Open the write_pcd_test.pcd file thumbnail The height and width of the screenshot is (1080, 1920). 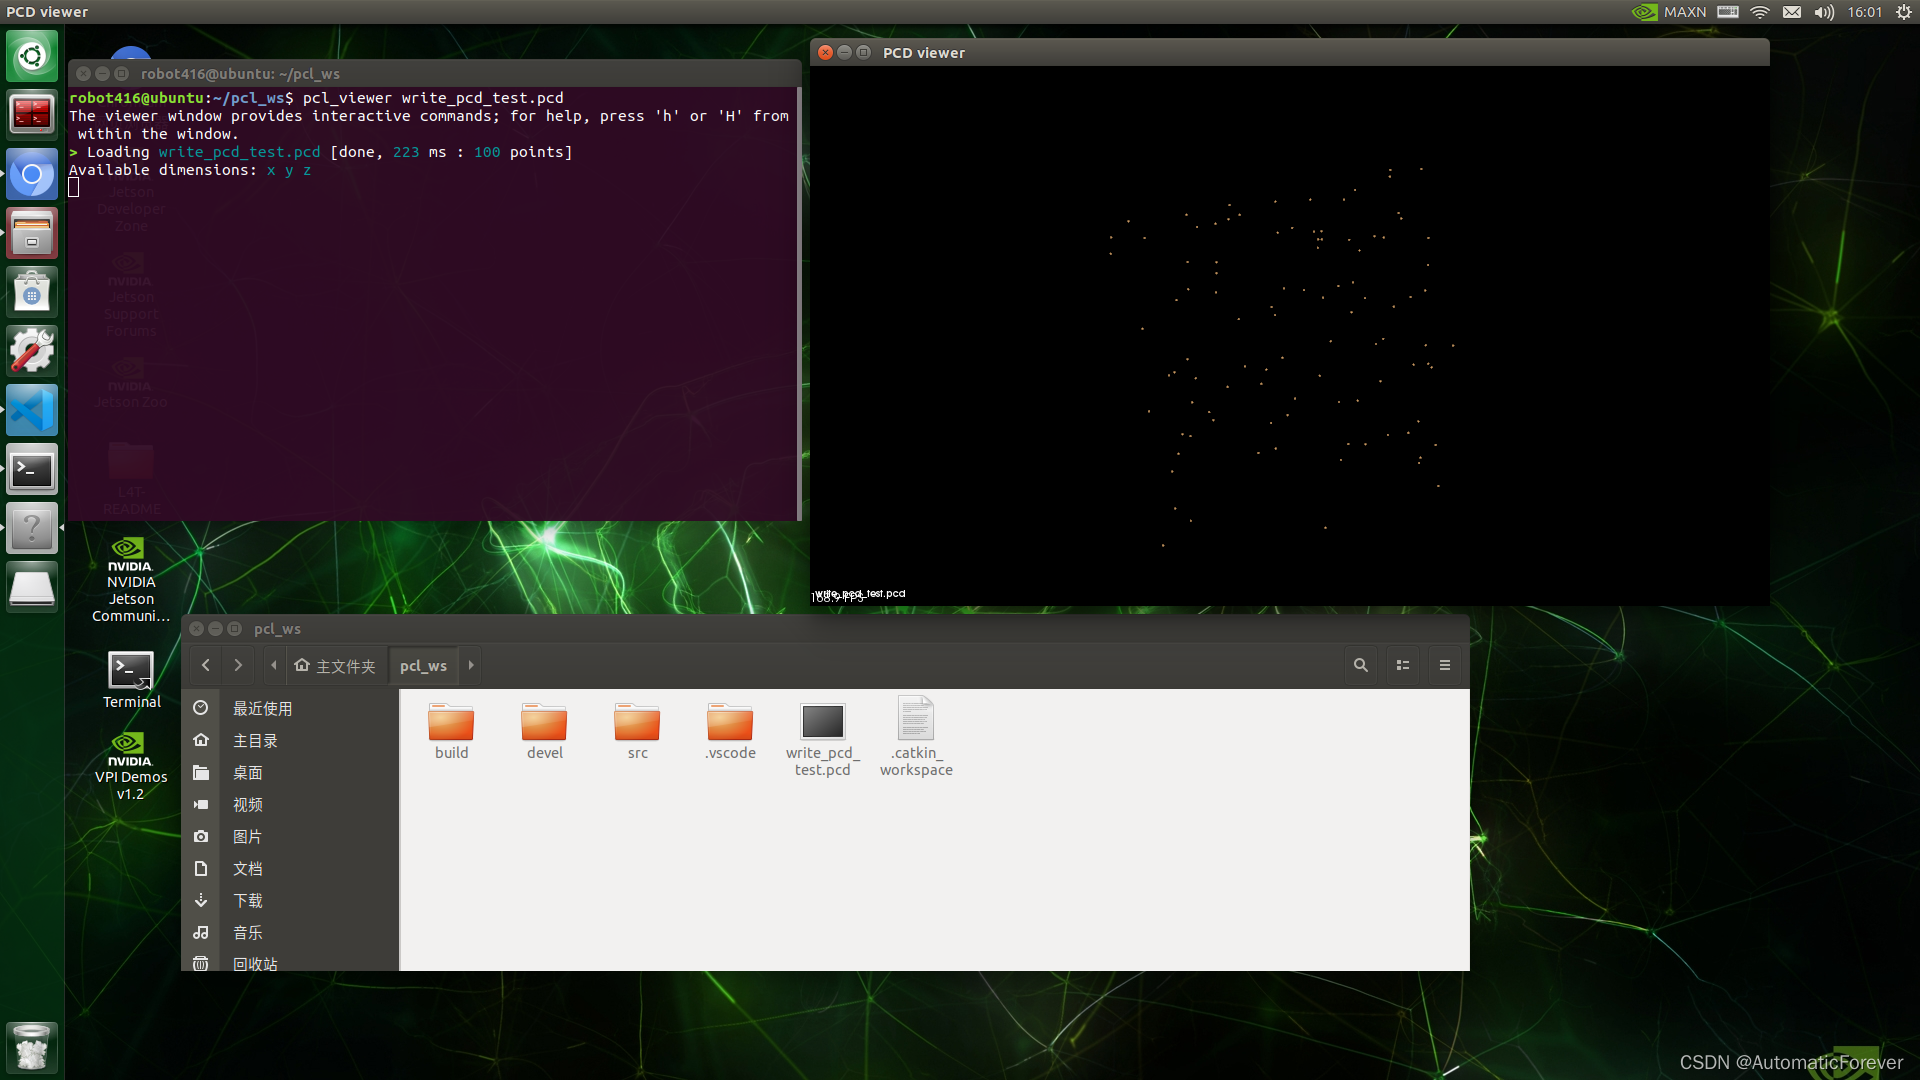(x=822, y=722)
